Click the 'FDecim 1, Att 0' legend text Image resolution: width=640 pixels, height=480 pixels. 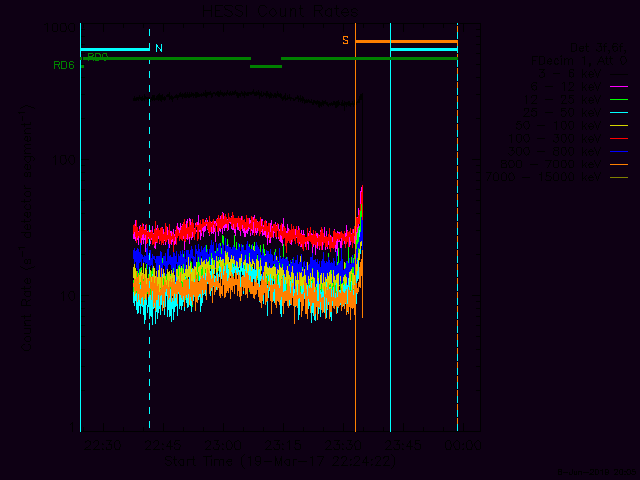579,61
